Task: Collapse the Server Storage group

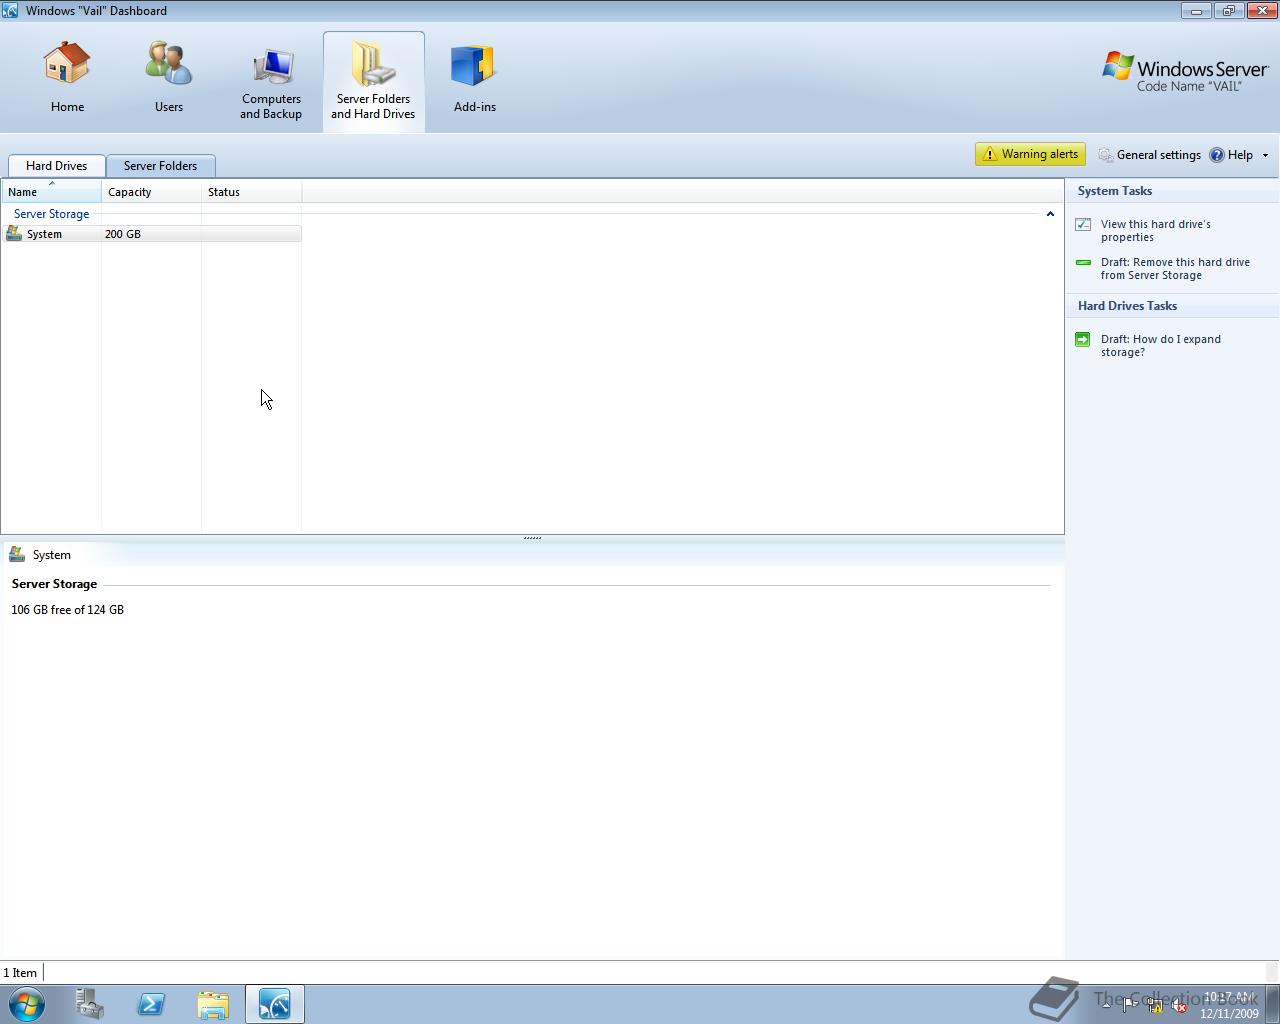Action: pyautogui.click(x=1050, y=214)
